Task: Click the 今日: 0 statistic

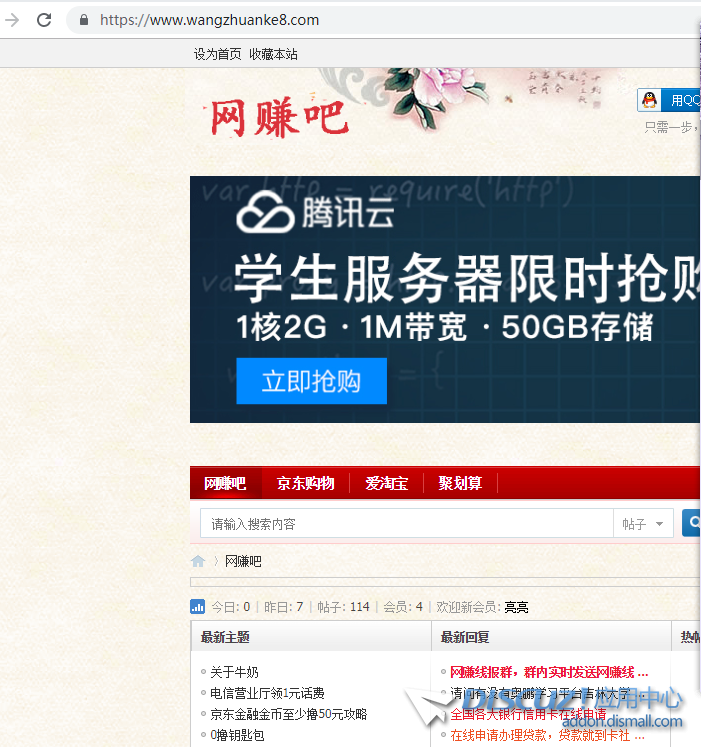Action: coord(231,607)
